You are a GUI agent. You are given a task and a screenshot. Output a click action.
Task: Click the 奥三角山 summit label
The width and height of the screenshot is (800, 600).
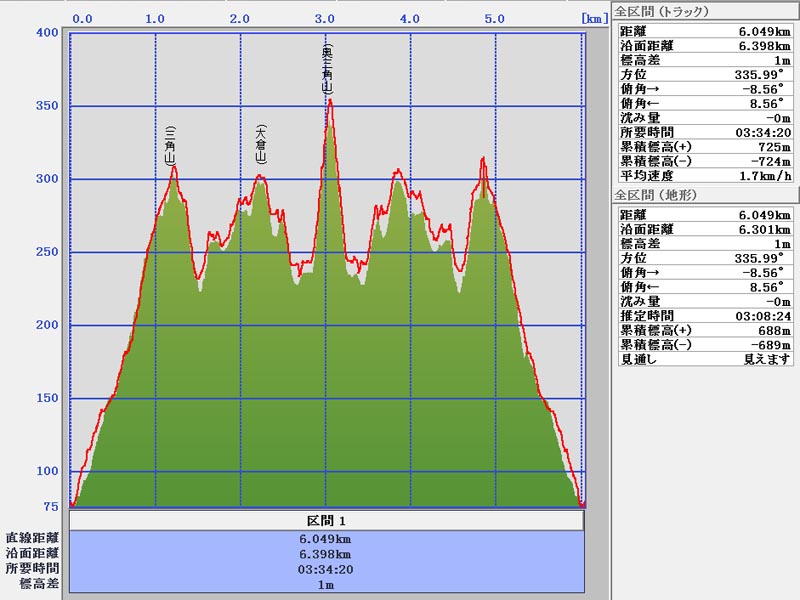[327, 70]
